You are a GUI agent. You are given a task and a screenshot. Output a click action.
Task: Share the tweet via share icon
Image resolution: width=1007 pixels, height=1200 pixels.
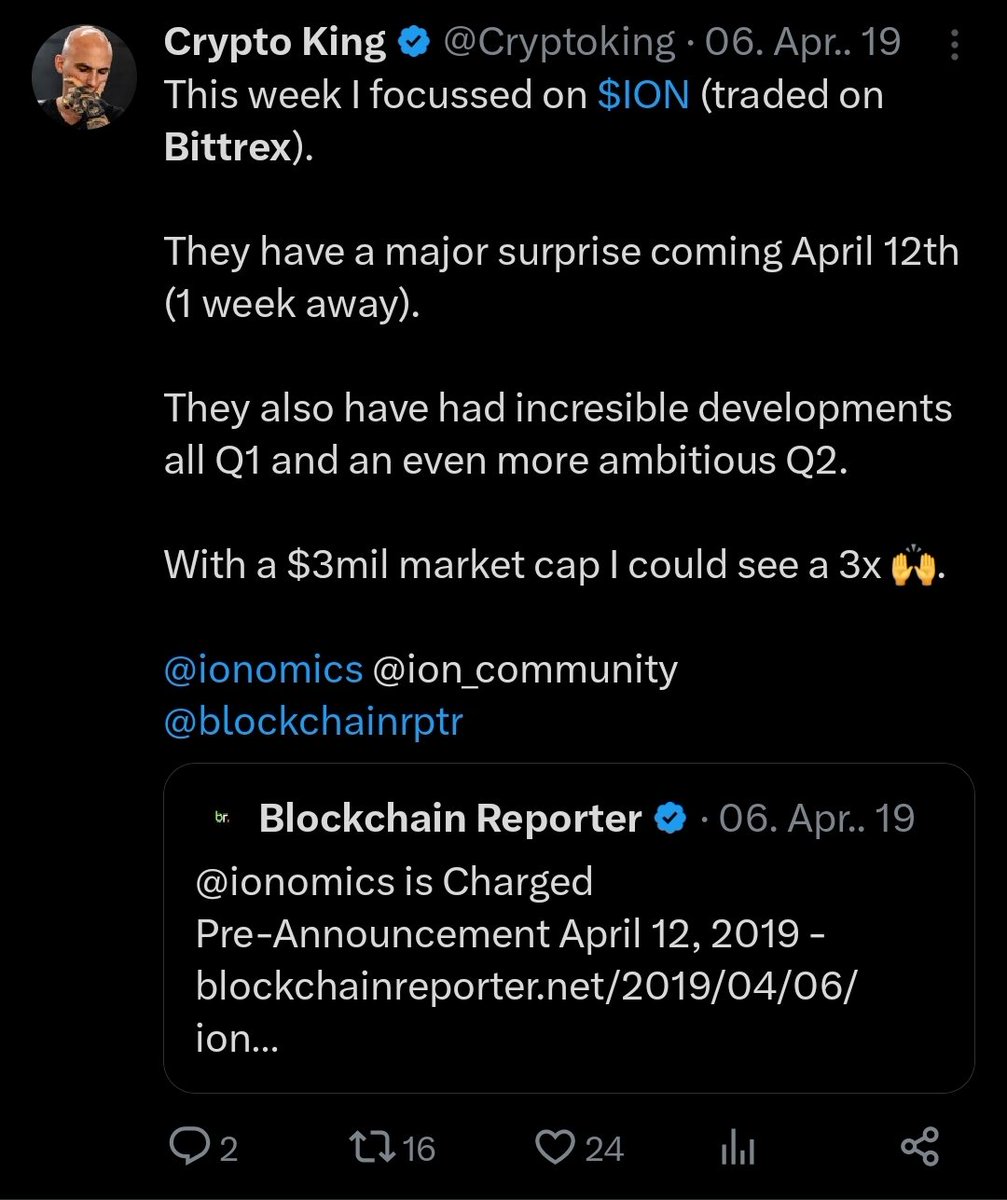pyautogui.click(x=919, y=1147)
